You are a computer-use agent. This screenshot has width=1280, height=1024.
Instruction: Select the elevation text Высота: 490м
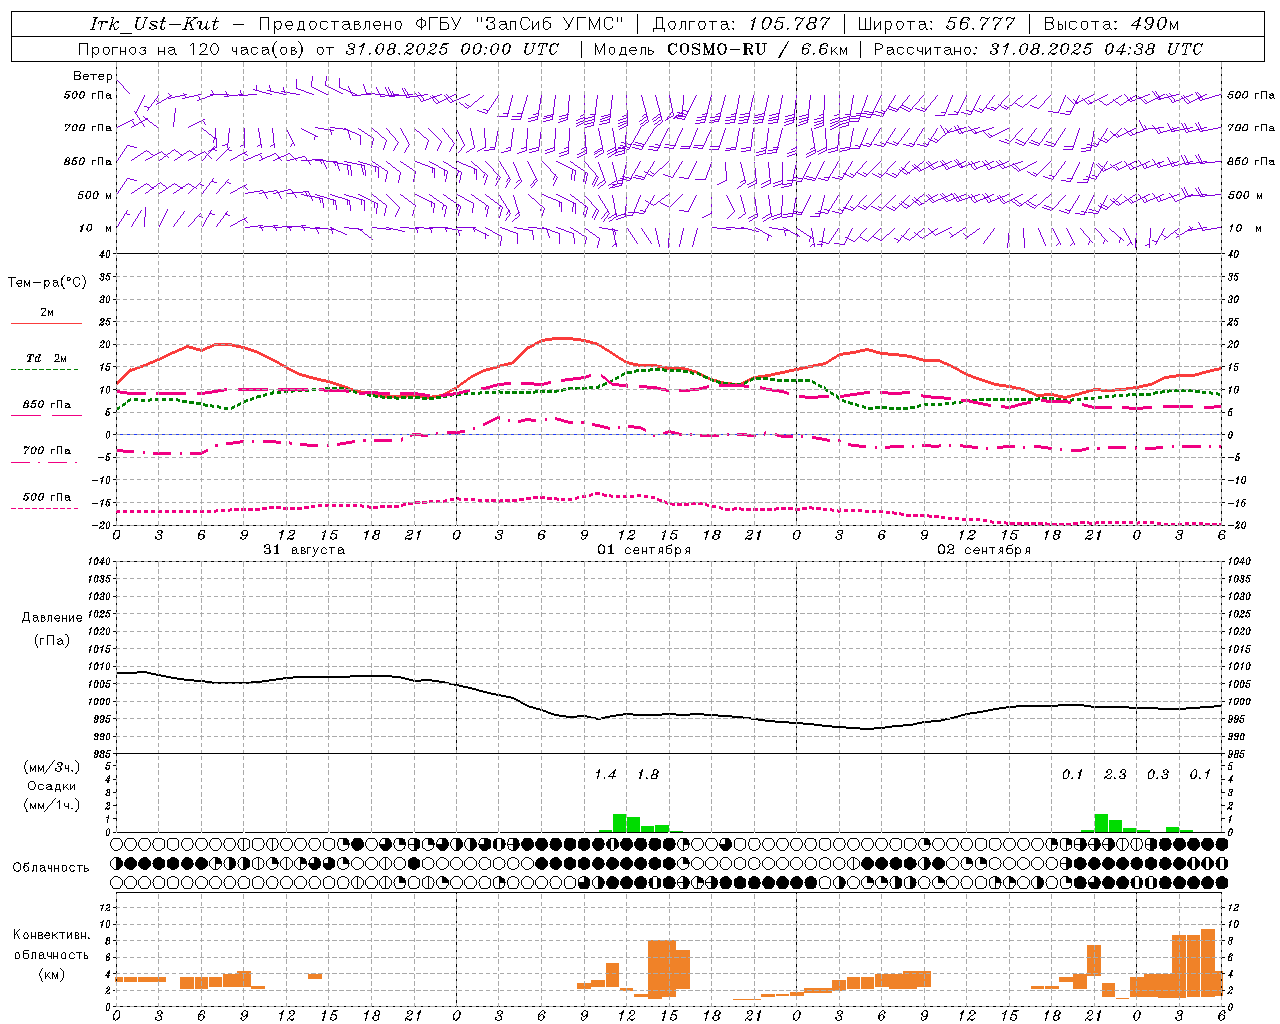point(1111,24)
